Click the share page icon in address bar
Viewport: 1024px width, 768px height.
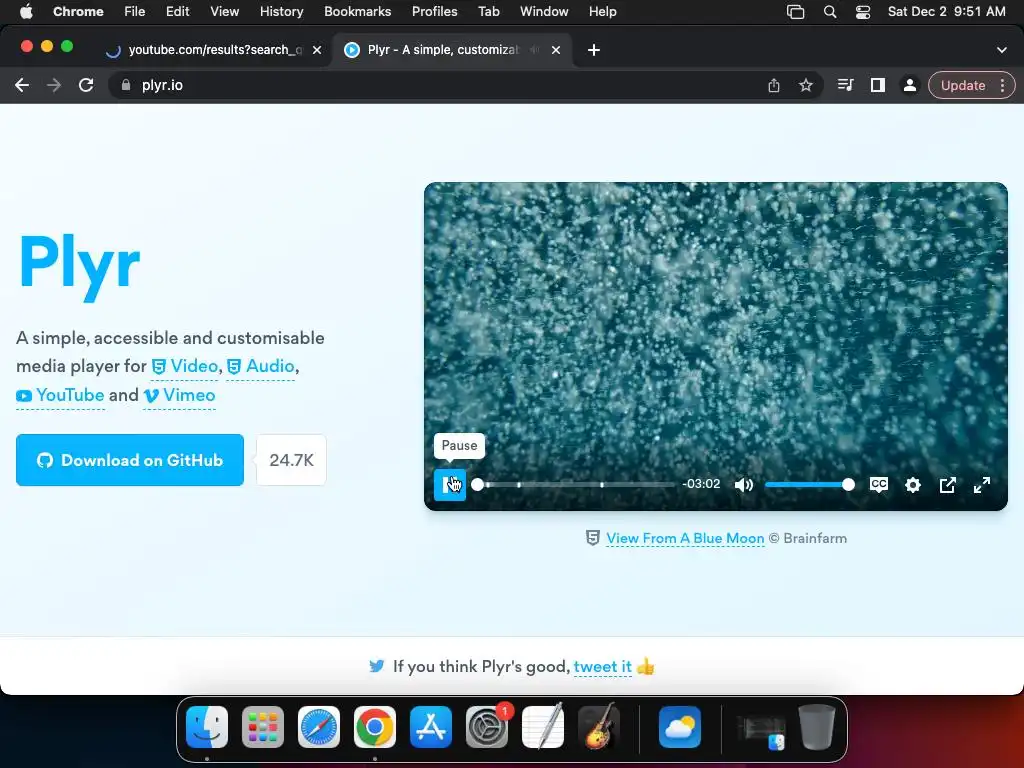[774, 86]
